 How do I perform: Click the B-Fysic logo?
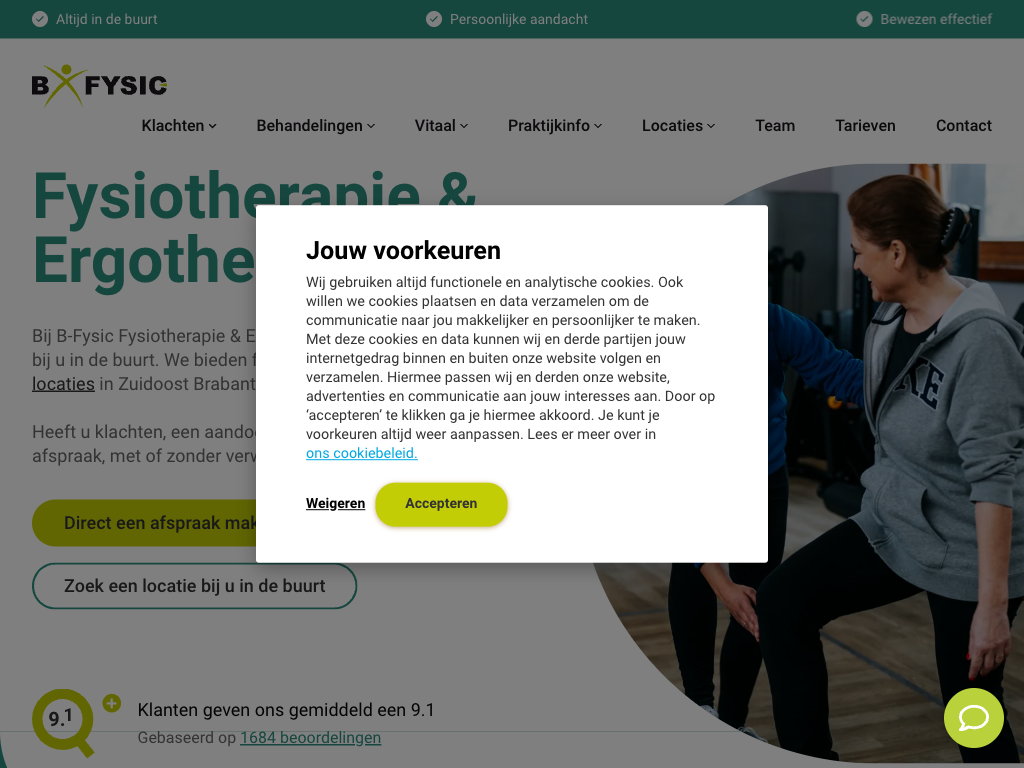click(x=99, y=85)
